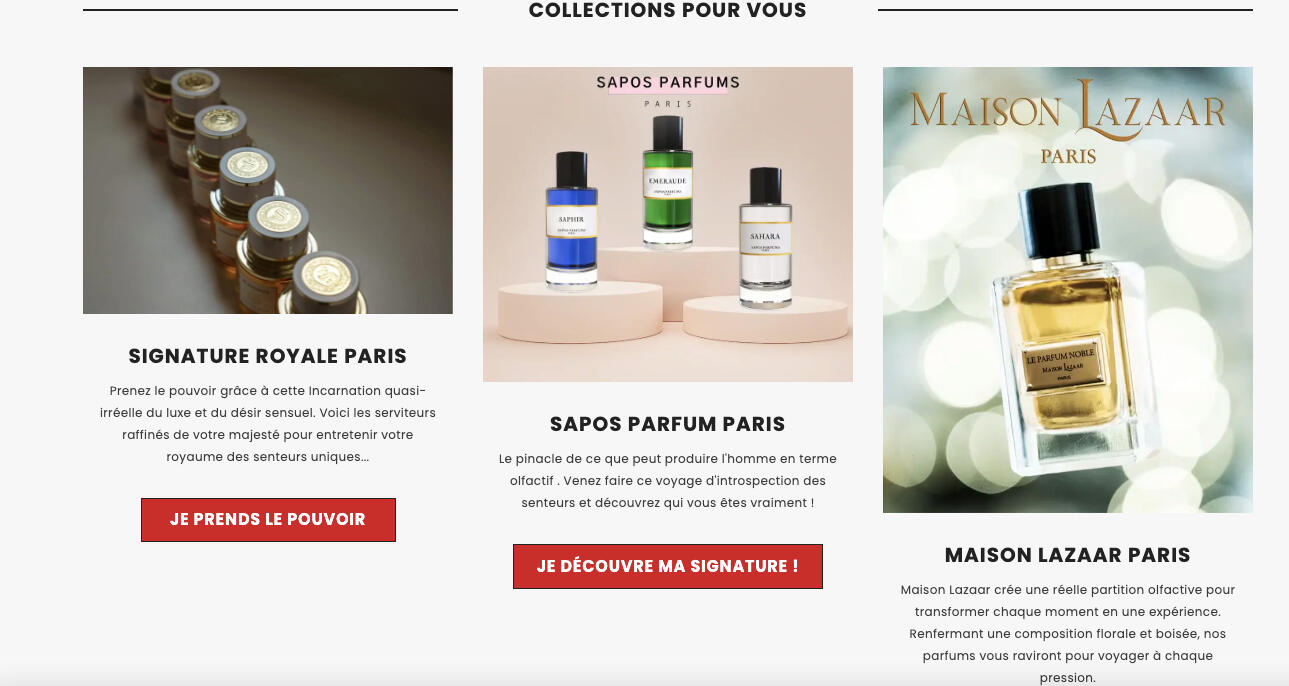Select the white Sahara perfume bottle
Viewport: 1289px width, 686px height.
[x=765, y=238]
